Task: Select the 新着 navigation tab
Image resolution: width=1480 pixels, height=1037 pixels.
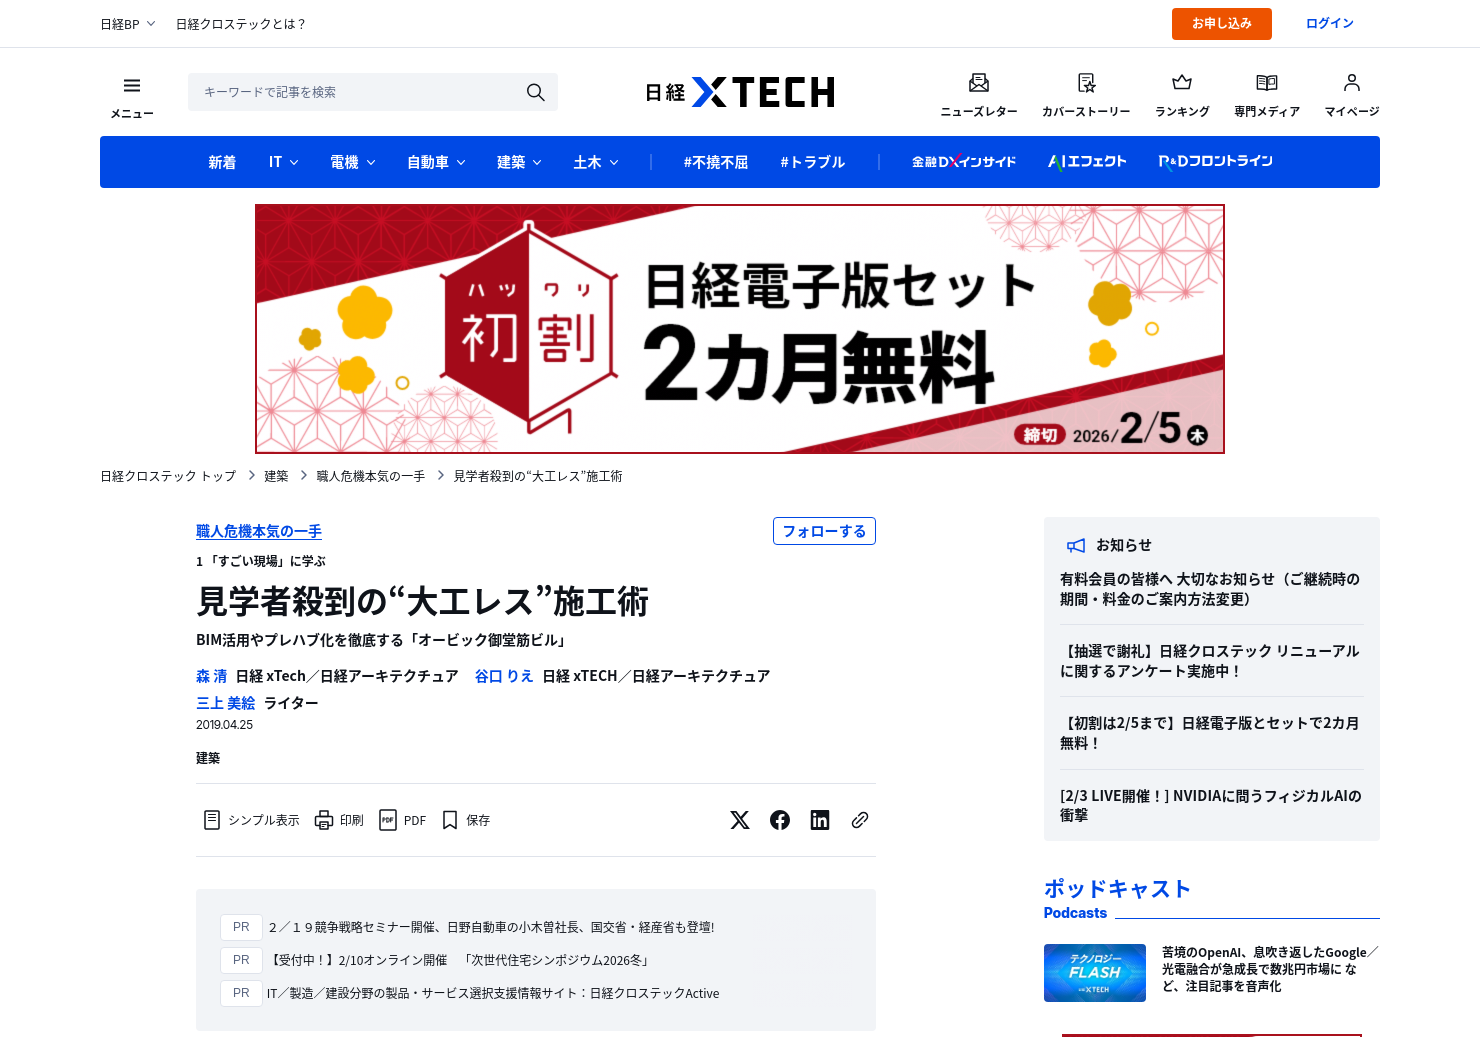Action: [x=222, y=162]
